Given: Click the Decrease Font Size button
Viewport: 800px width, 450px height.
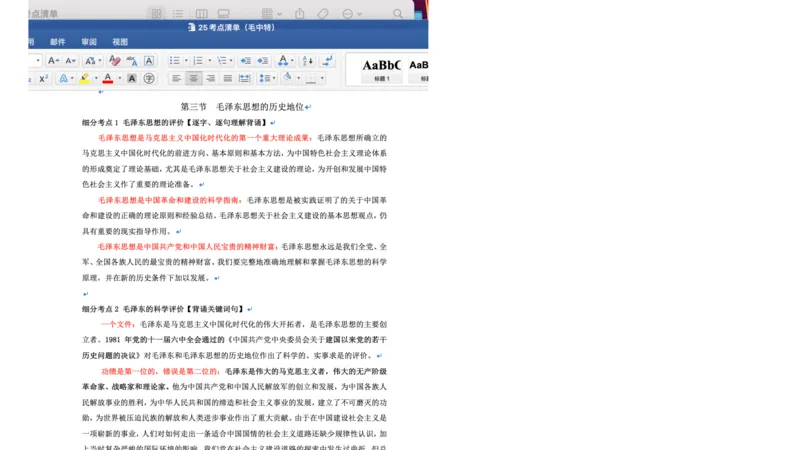Looking at the screenshot, I should coord(70,61).
